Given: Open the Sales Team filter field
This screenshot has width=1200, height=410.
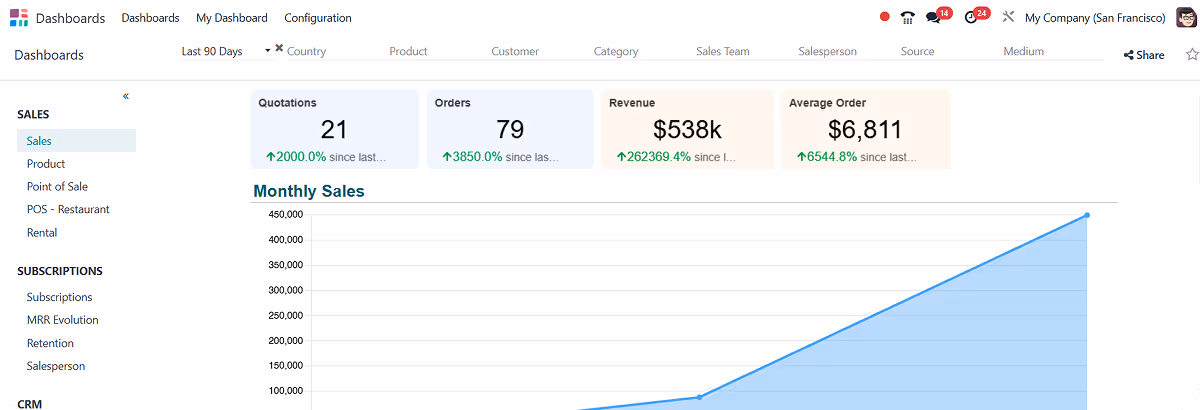Looking at the screenshot, I should tap(740, 51).
